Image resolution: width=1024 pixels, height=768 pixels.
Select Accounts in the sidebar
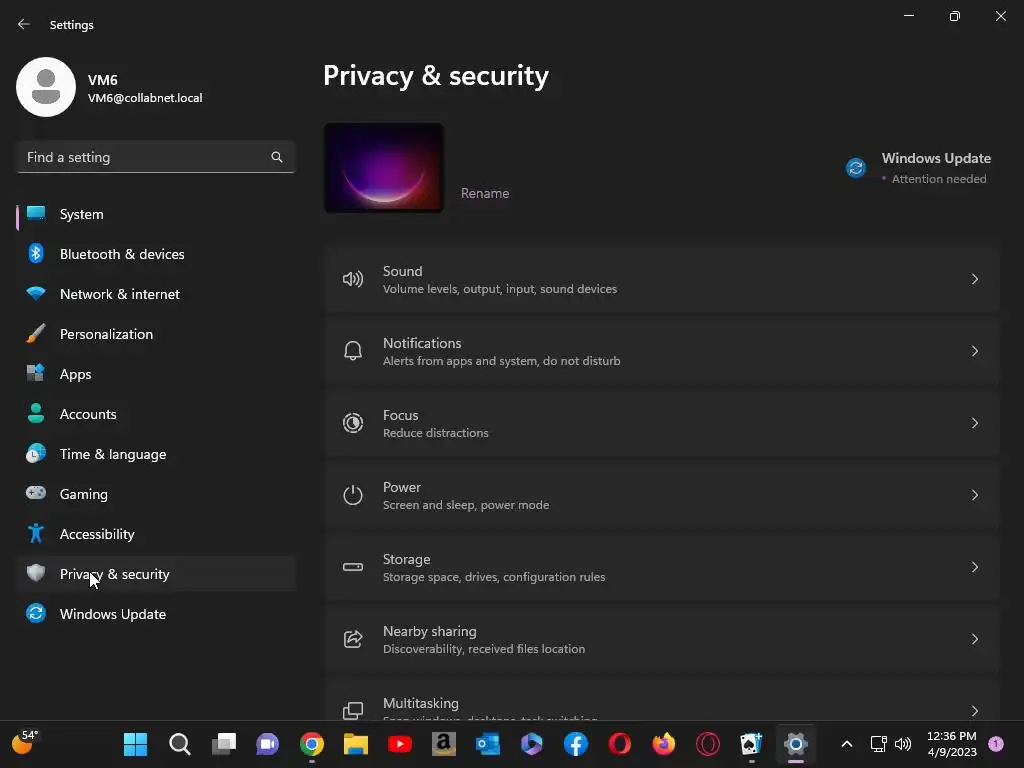tap(156, 414)
